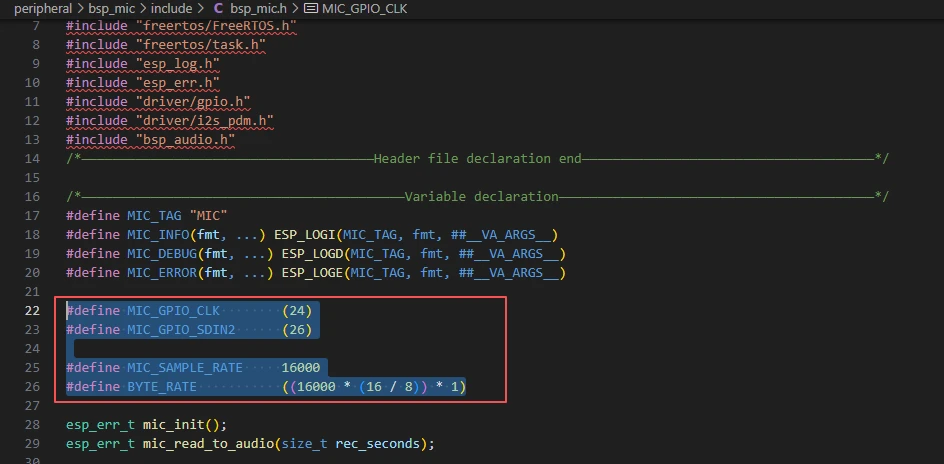Click line number 22 in the gutter

click(32, 310)
